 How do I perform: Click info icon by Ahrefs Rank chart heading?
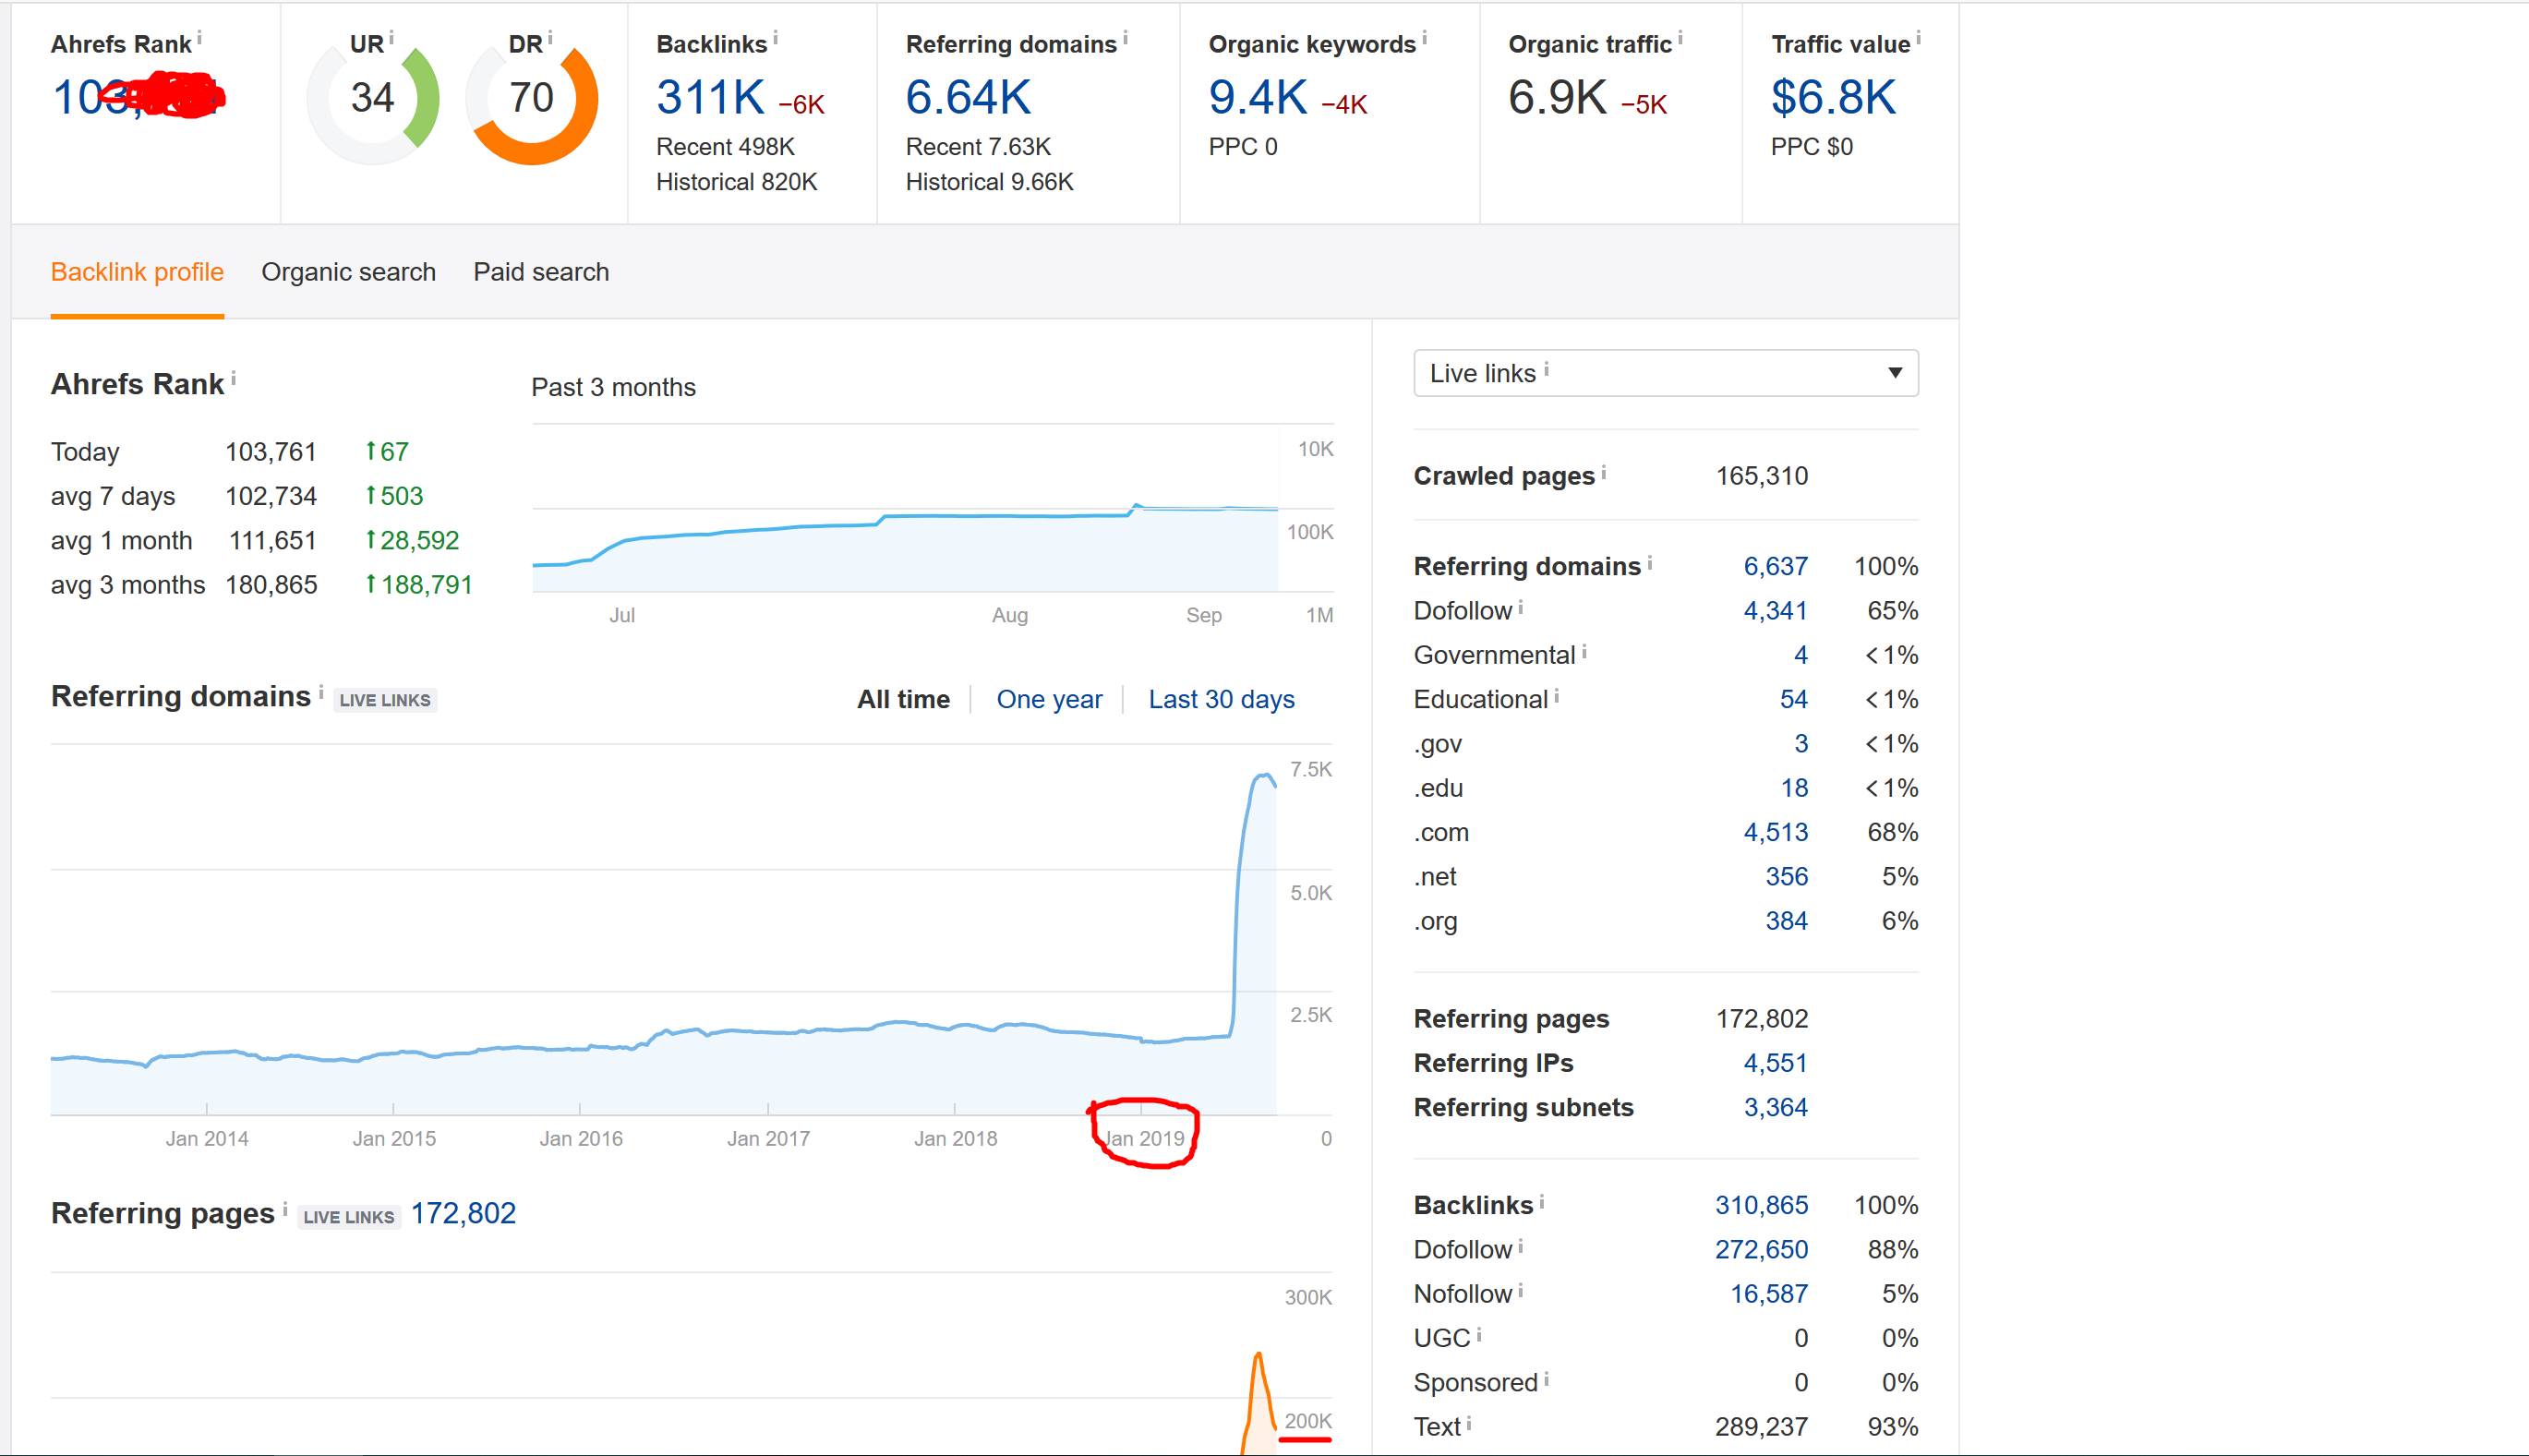click(233, 378)
